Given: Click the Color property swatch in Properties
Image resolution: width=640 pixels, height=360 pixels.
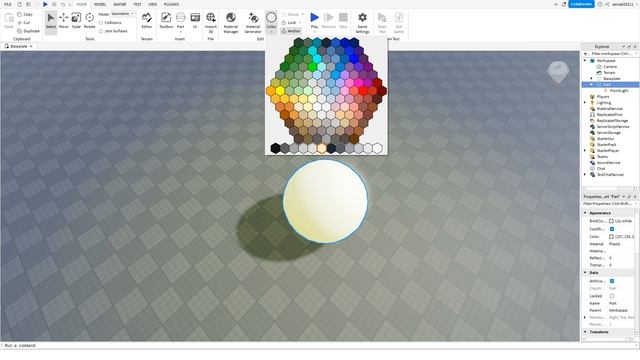Looking at the screenshot, I should click(611, 237).
